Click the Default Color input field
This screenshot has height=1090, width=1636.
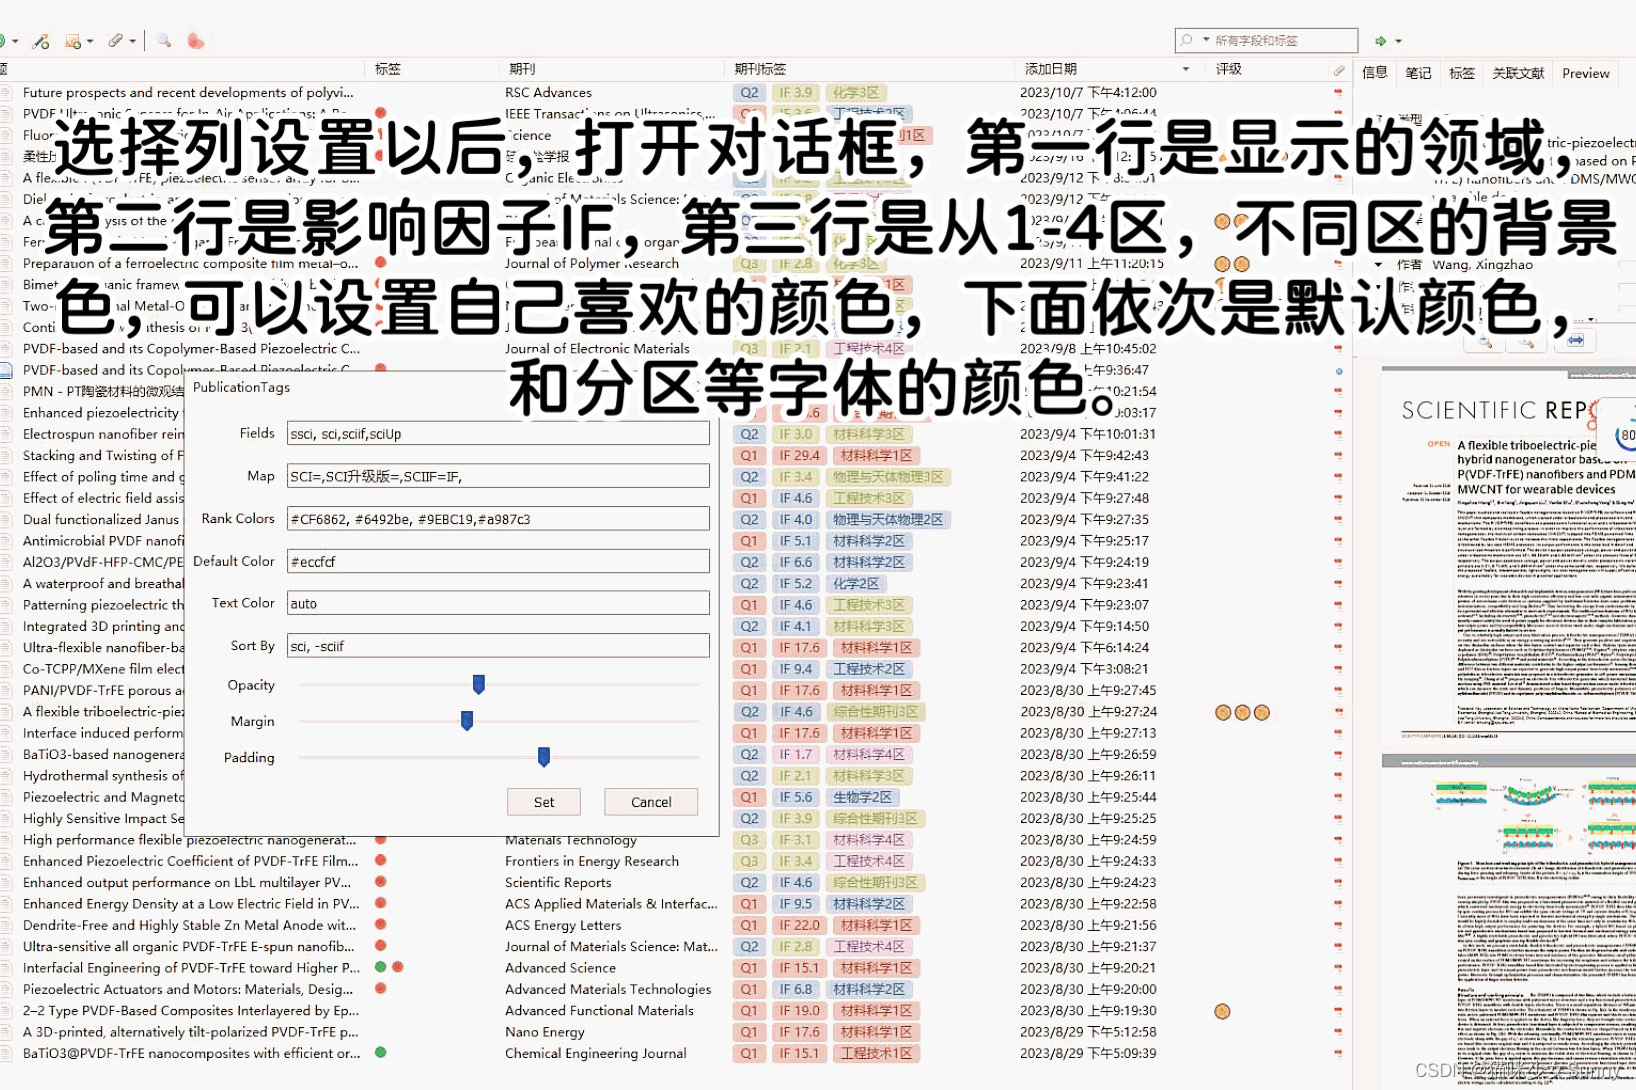tap(498, 562)
